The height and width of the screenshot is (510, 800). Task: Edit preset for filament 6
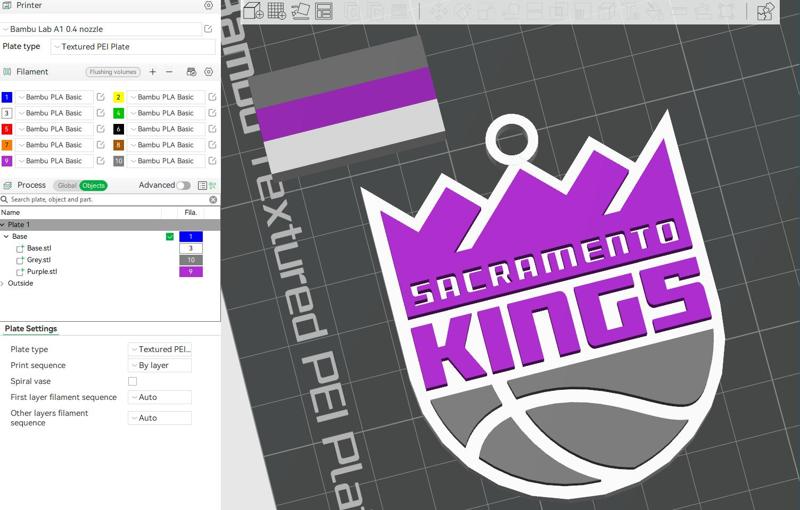212,129
